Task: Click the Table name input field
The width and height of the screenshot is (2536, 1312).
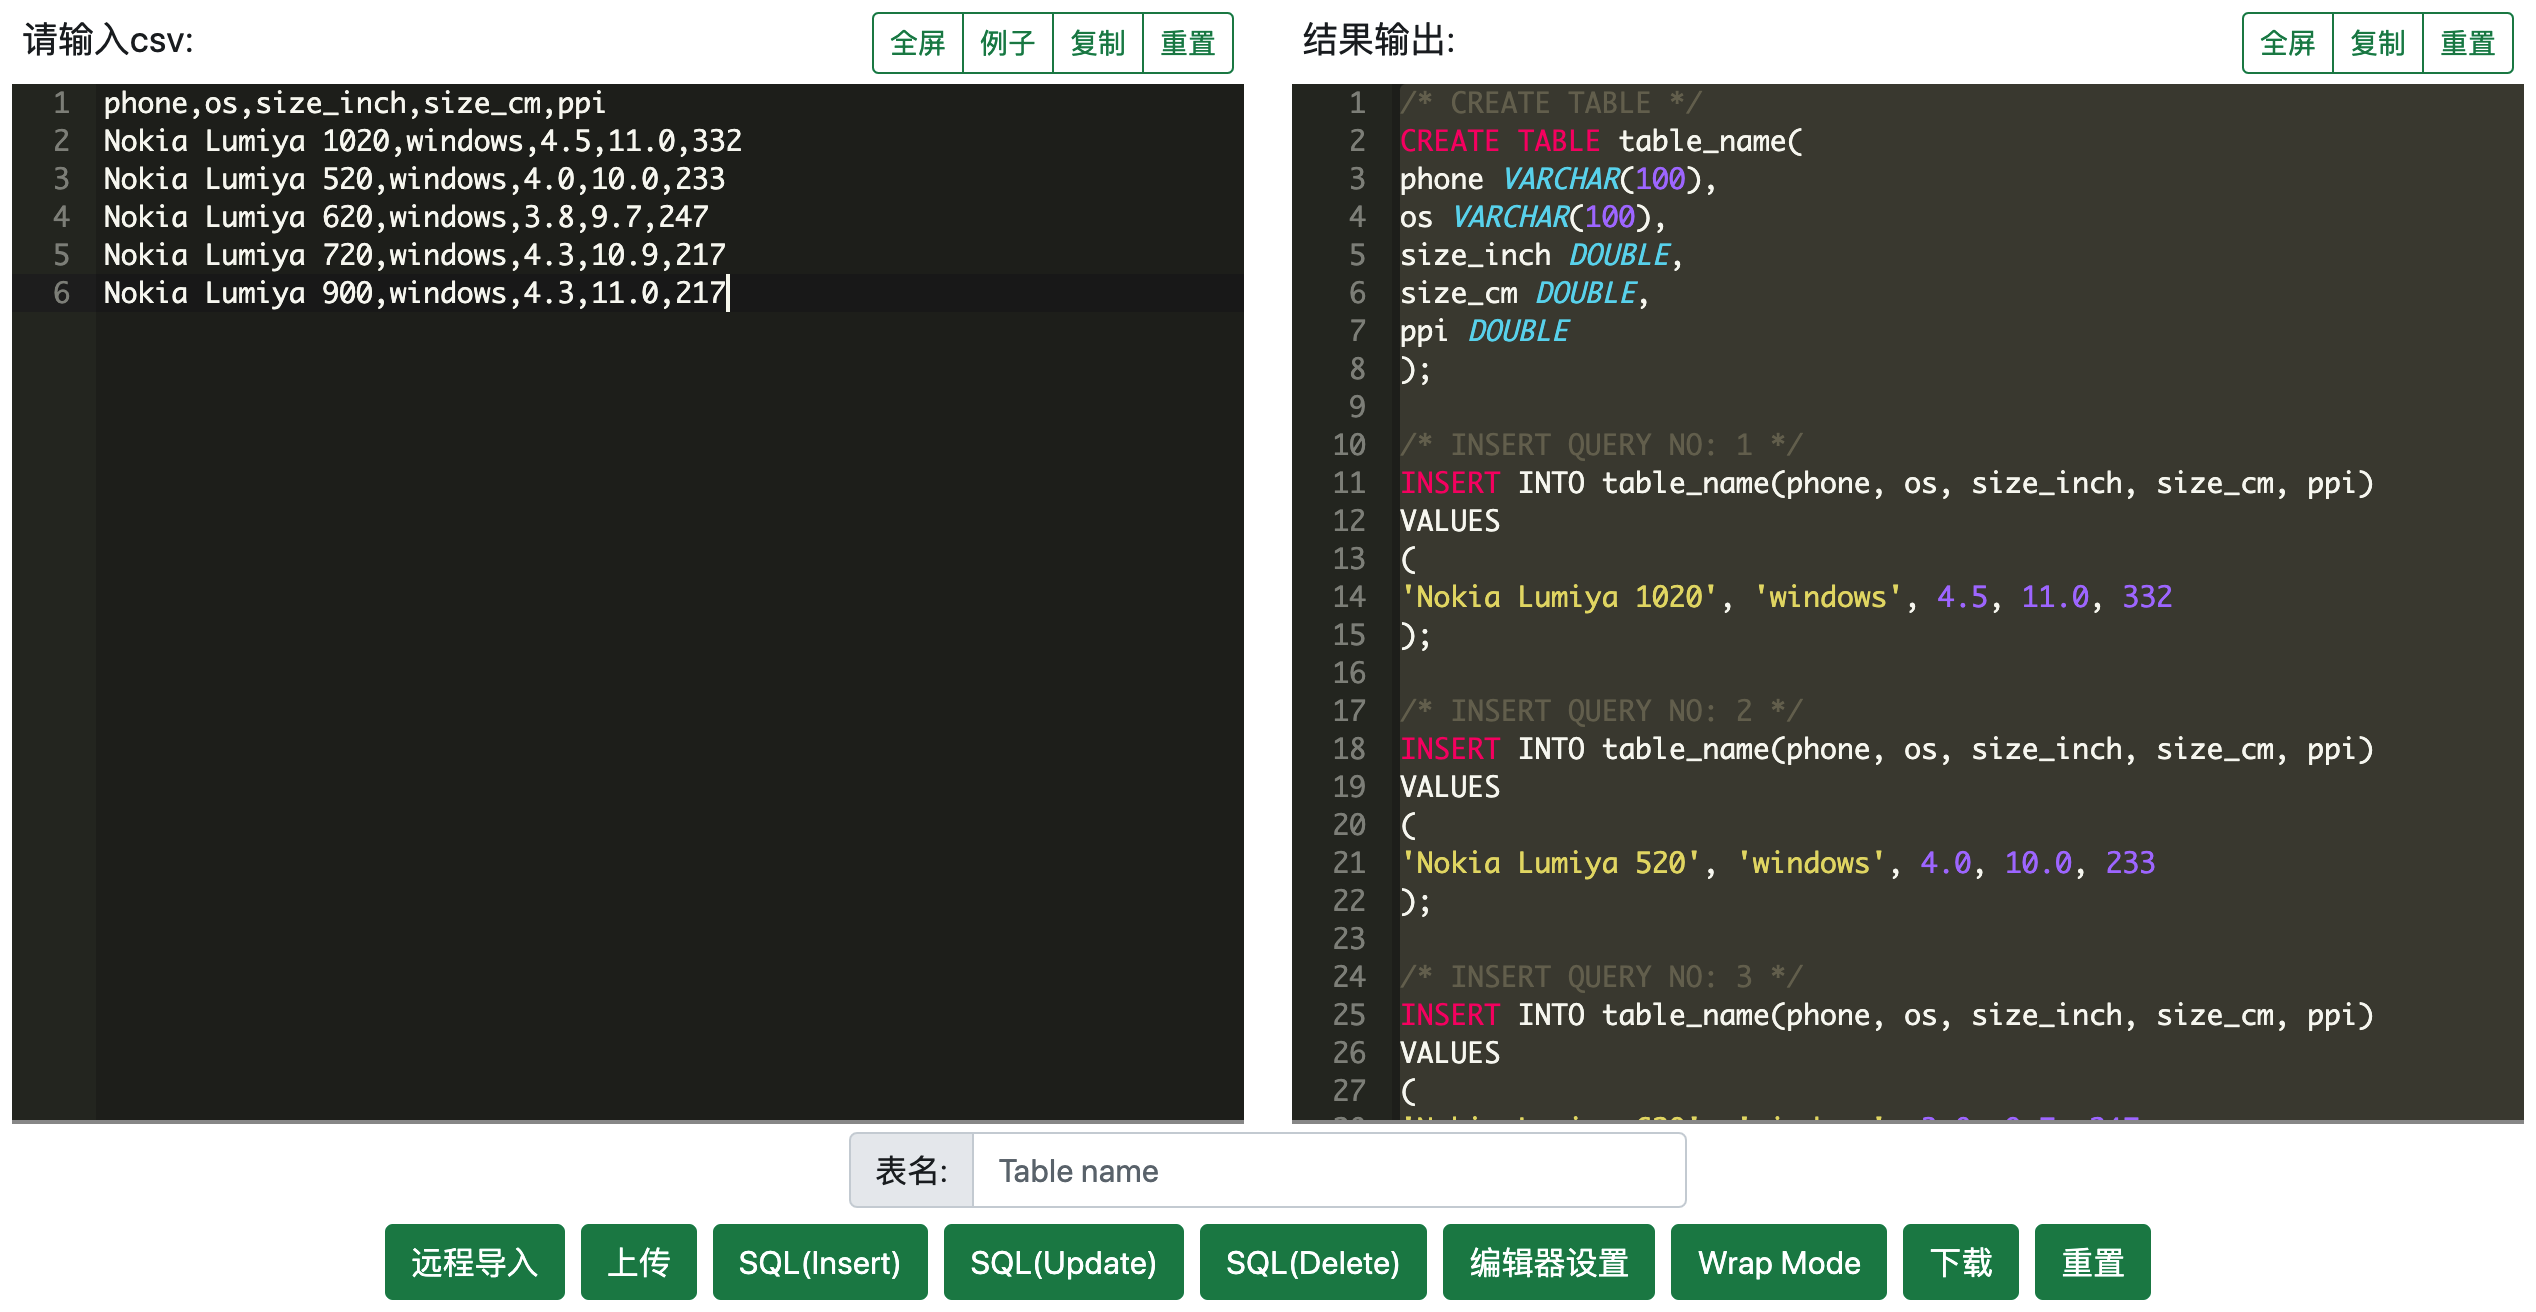Action: point(1328,1170)
